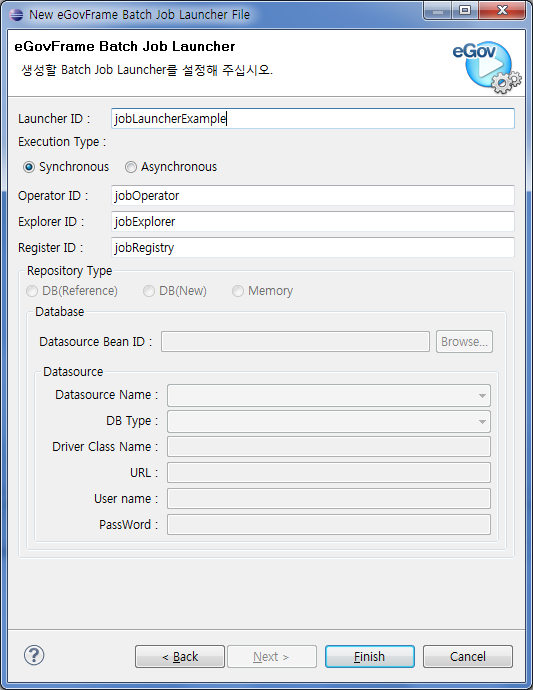Choose the DB(Reference) repository type
The width and height of the screenshot is (533, 690).
[x=72, y=291]
